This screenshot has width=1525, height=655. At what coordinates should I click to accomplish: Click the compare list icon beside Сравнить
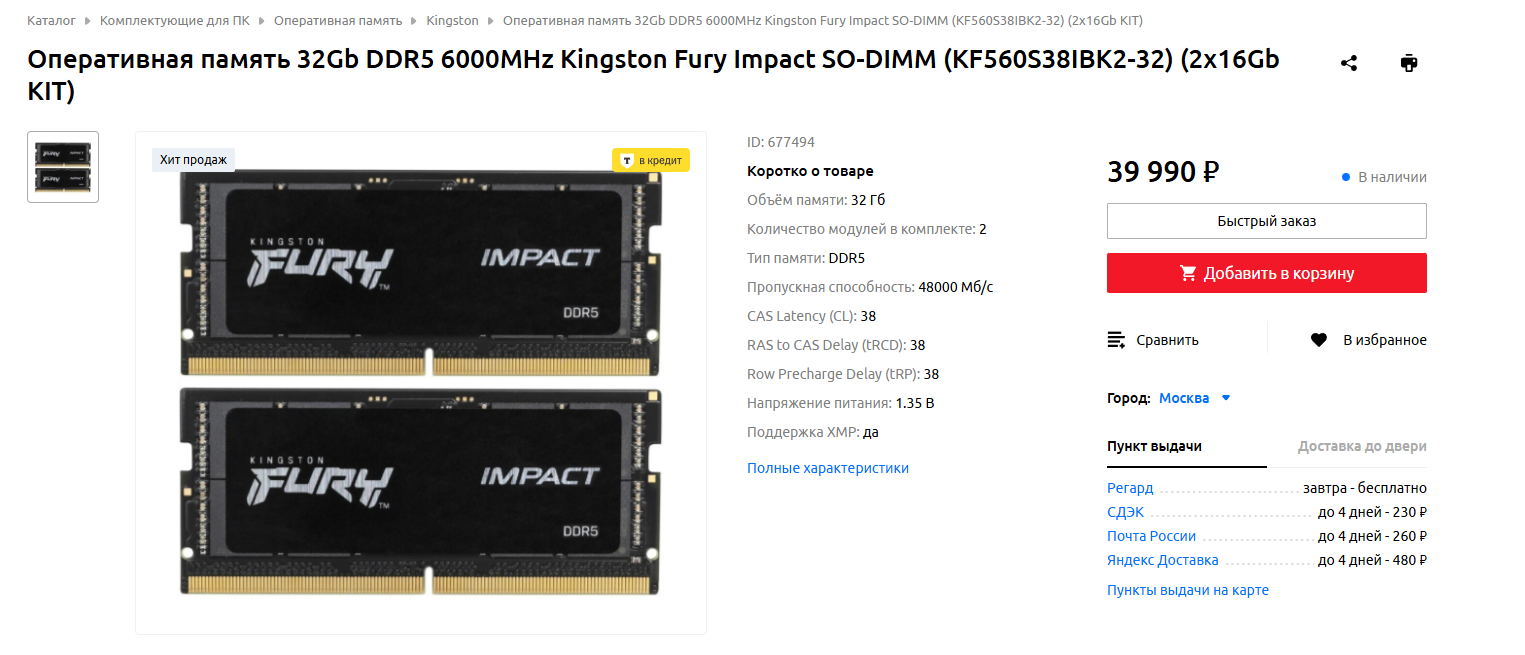[x=1117, y=340]
